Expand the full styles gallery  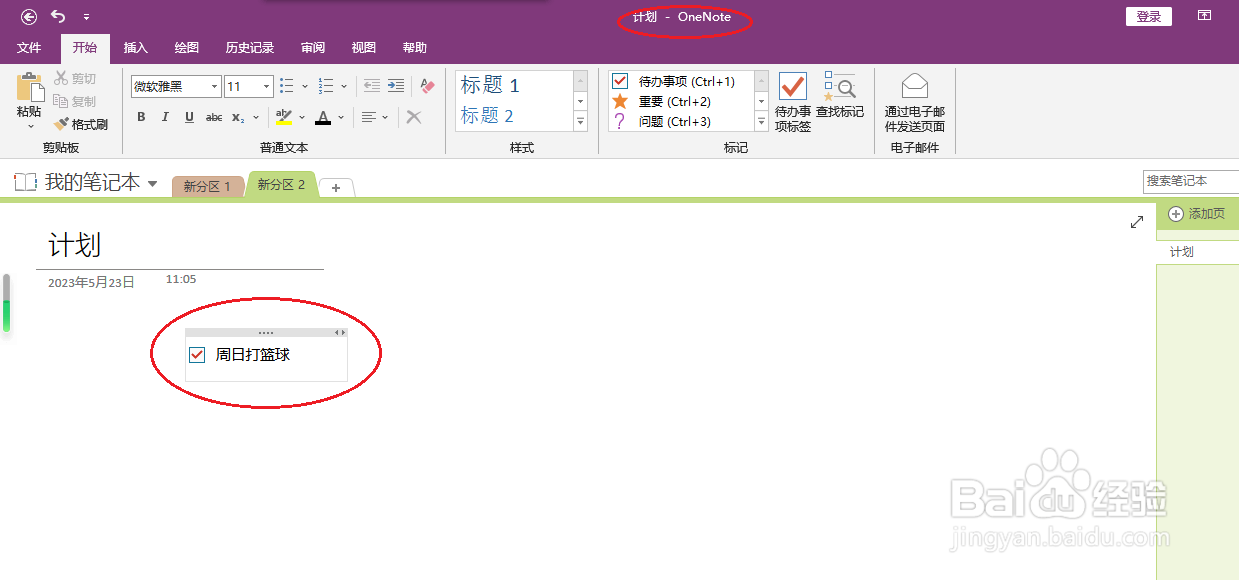click(x=580, y=122)
